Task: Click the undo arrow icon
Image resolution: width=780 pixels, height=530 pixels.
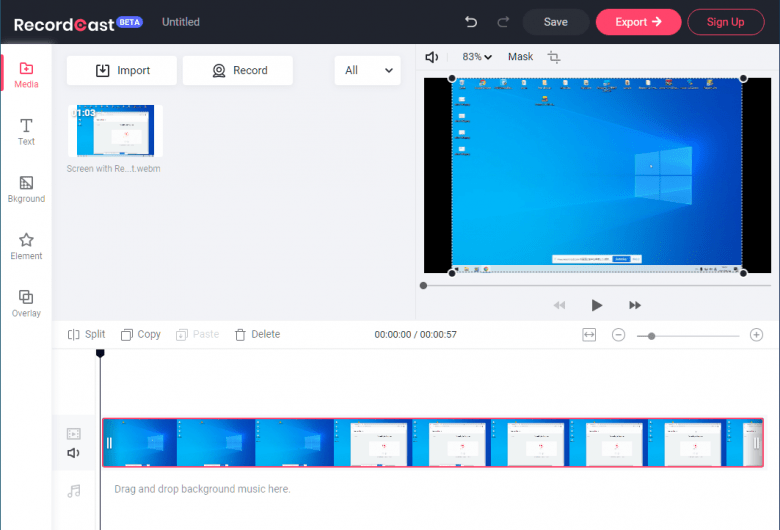Action: click(x=471, y=22)
